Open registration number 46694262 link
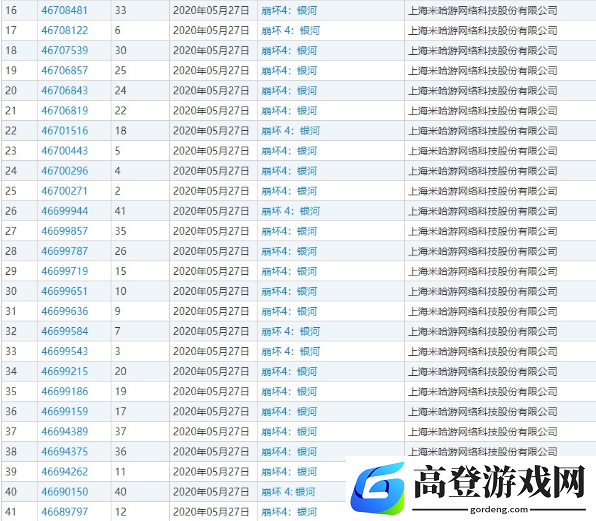This screenshot has height=521, width=596. coord(64,472)
